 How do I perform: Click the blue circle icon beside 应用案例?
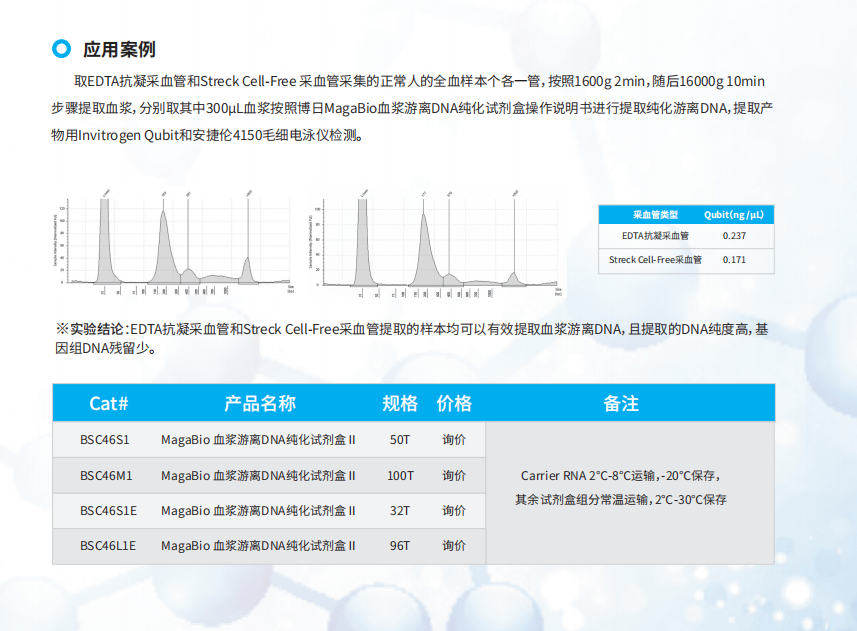pos(62,49)
